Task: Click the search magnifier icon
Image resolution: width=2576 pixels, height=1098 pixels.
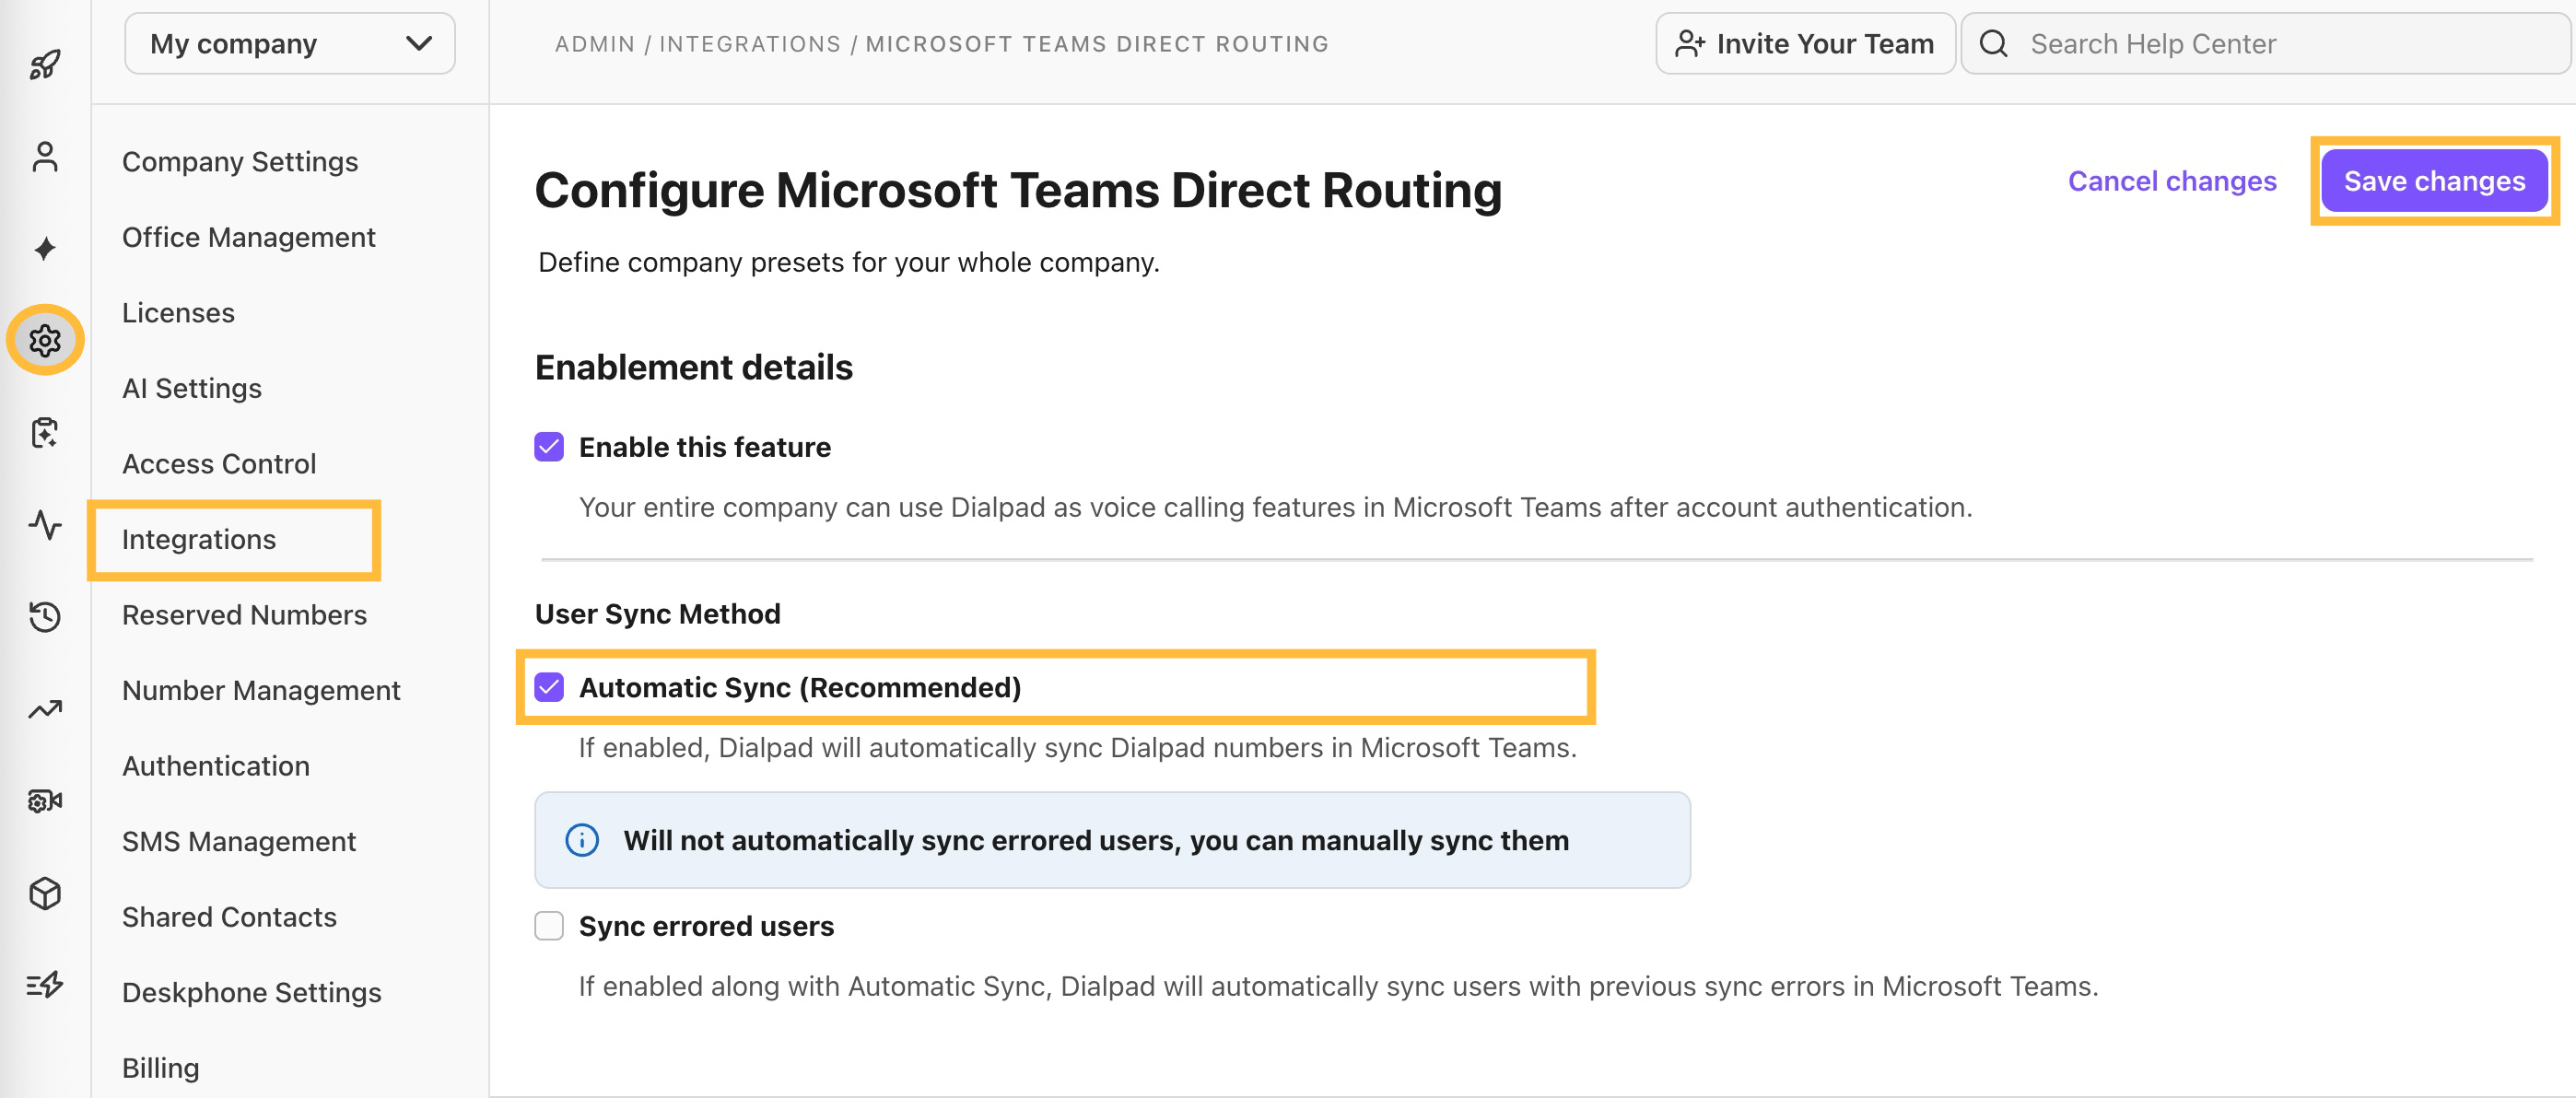Action: pyautogui.click(x=1993, y=44)
